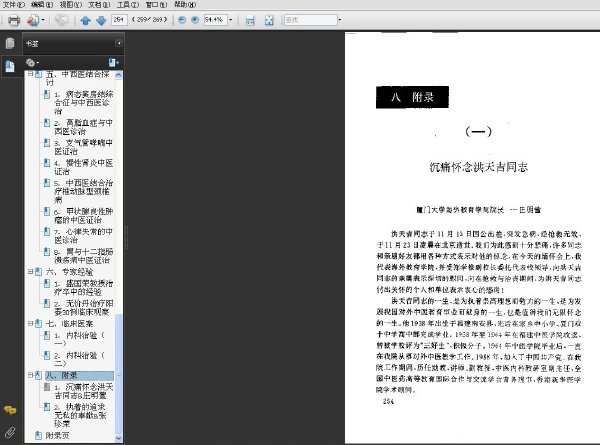Select highlighted bookmark 八、附录

coord(79,376)
